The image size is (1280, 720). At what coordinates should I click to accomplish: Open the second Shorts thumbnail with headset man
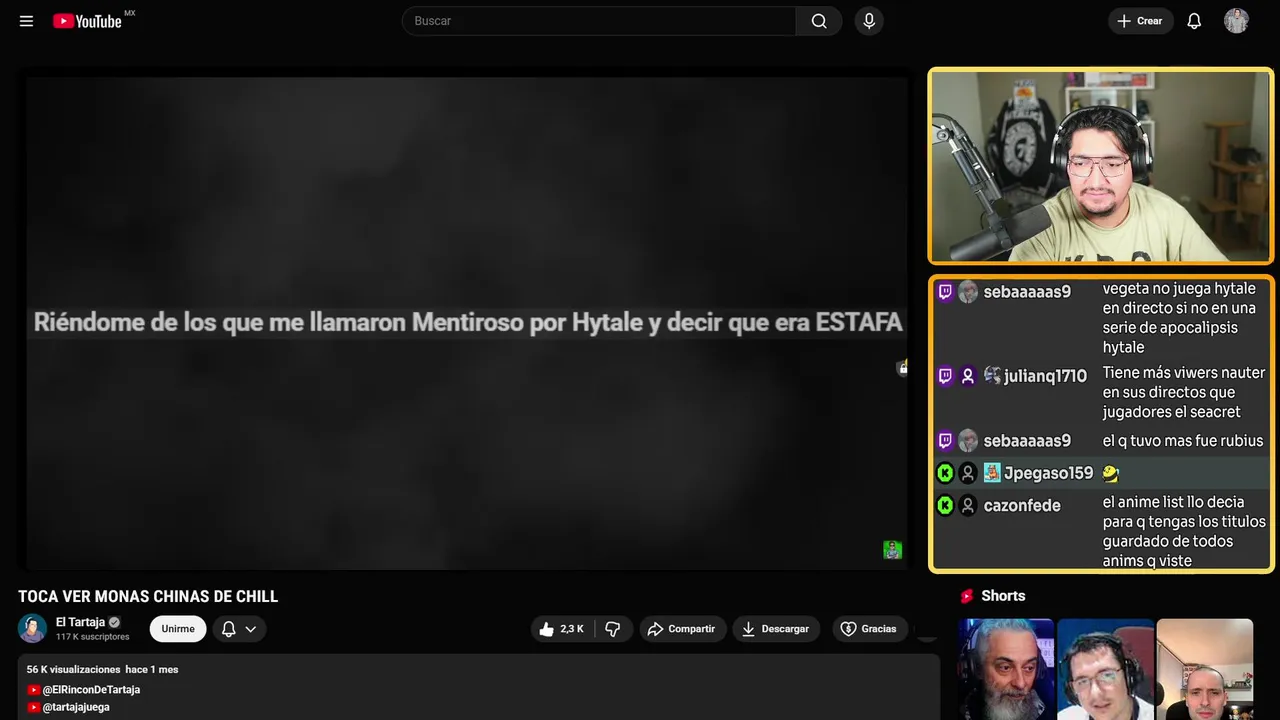pyautogui.click(x=1105, y=669)
